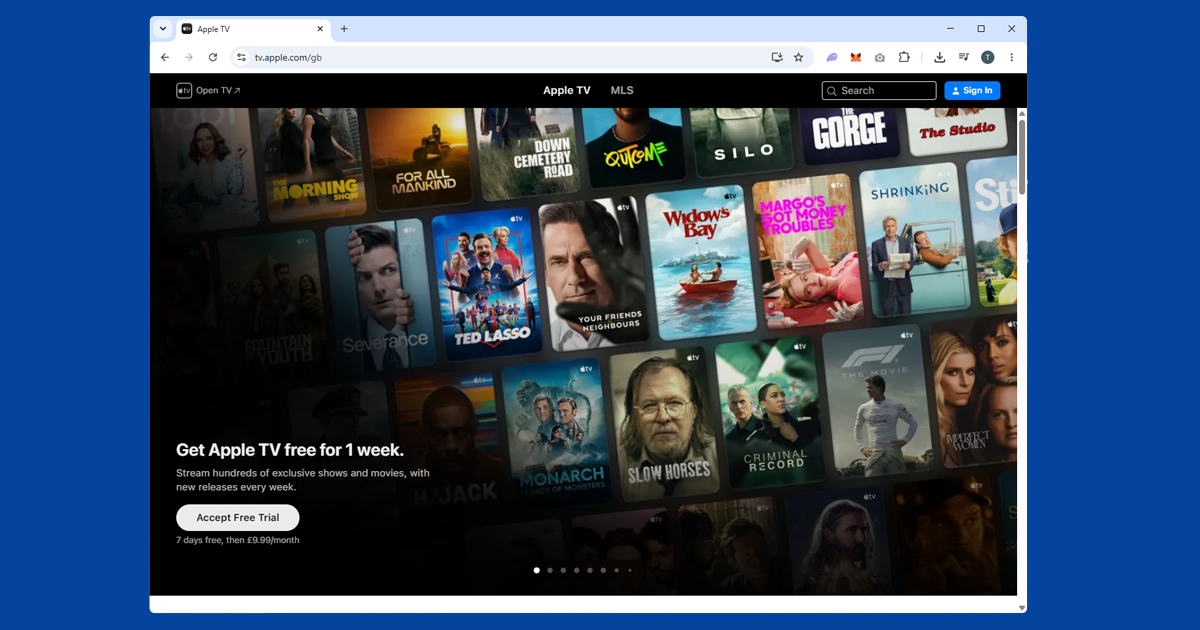This screenshot has height=630, width=1200.
Task: Select the fourth carousel dot
Action: (577, 570)
